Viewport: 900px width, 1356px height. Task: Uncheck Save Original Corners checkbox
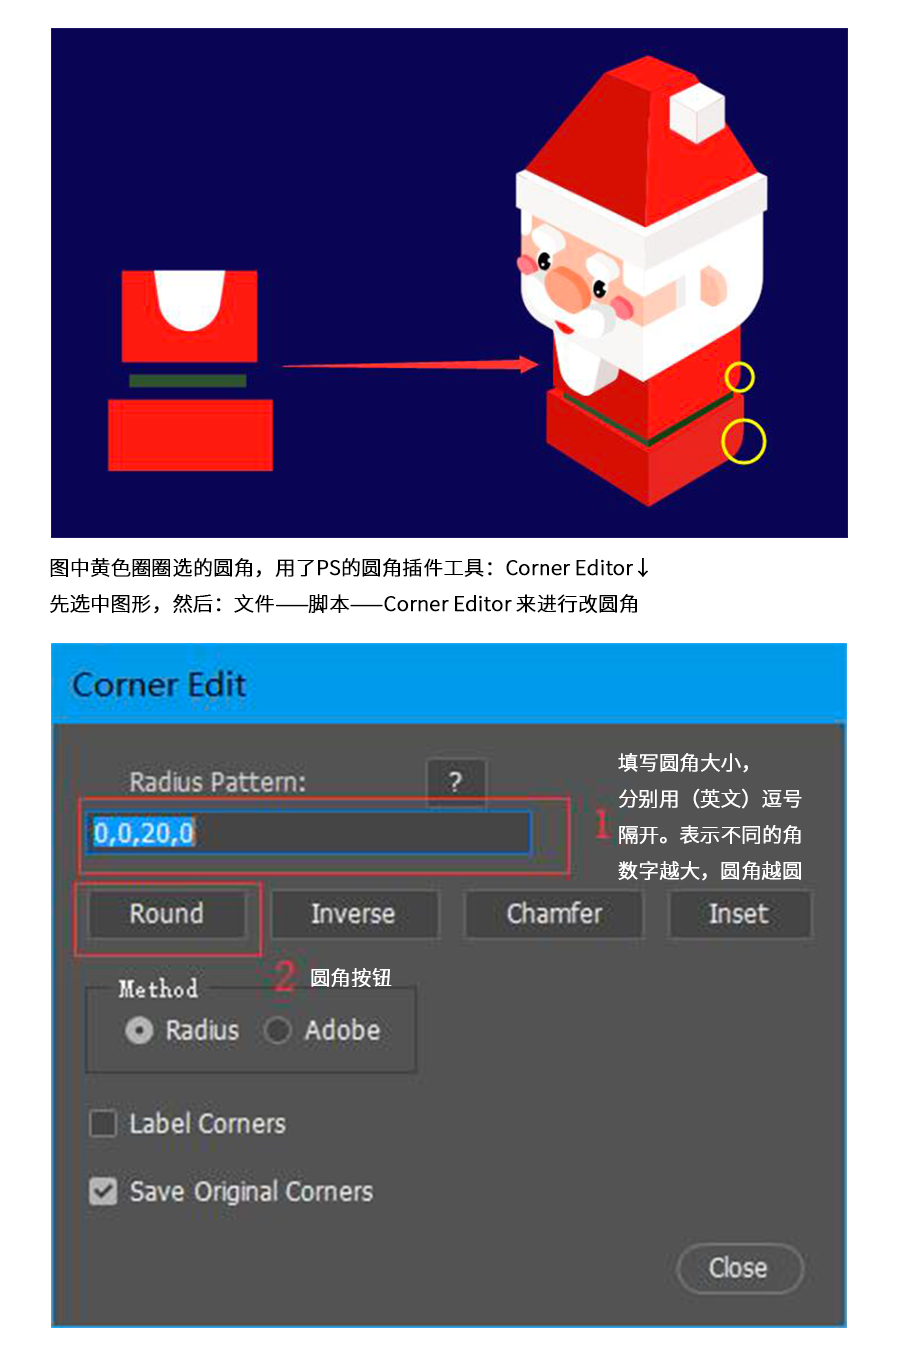103,1191
